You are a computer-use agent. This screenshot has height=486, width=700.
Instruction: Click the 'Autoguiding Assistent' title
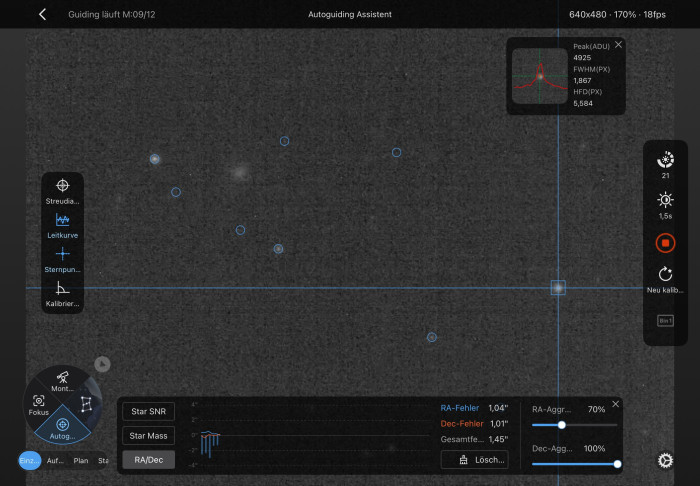pyautogui.click(x=350, y=14)
